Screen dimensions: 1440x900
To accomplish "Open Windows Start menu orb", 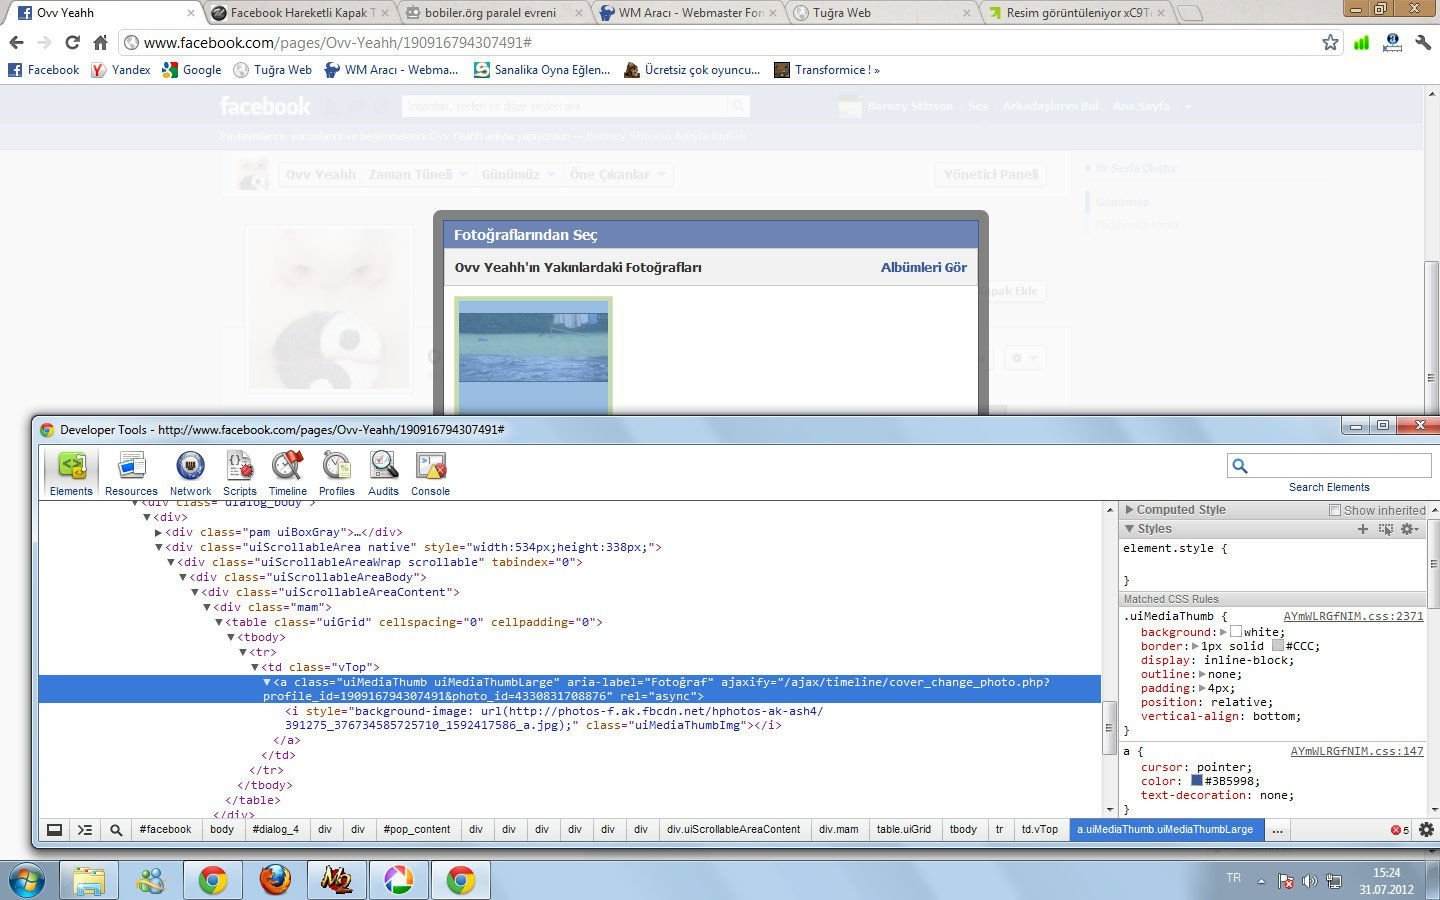I will pyautogui.click(x=27, y=881).
